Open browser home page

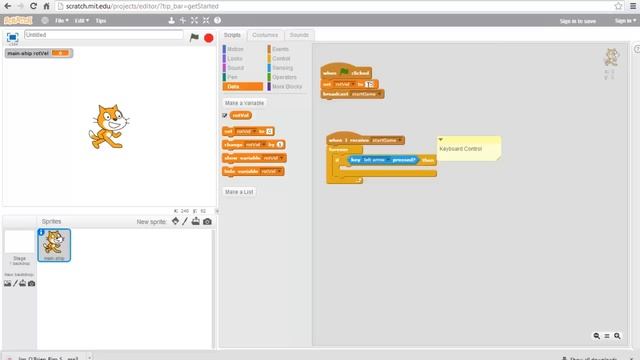[47, 6]
